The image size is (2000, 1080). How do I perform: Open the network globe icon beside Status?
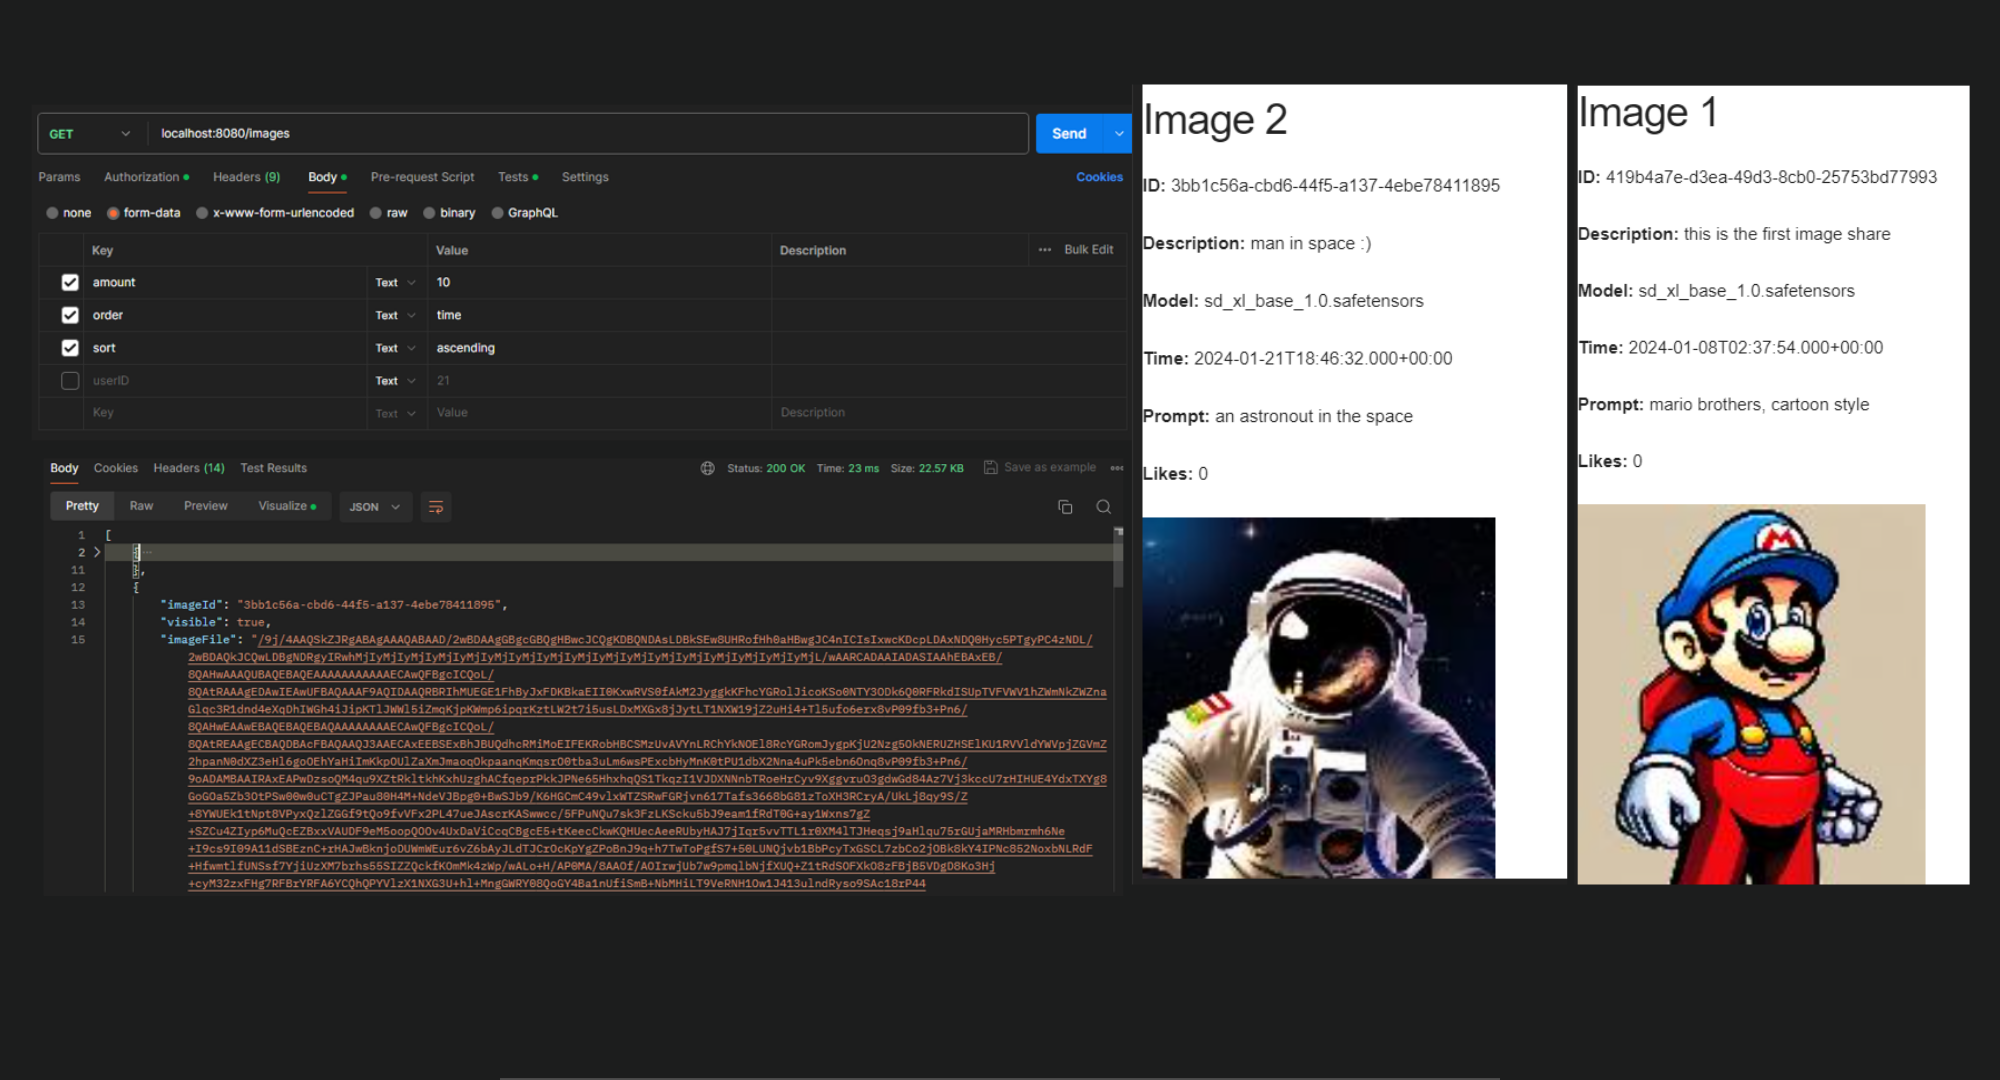pyautogui.click(x=707, y=468)
